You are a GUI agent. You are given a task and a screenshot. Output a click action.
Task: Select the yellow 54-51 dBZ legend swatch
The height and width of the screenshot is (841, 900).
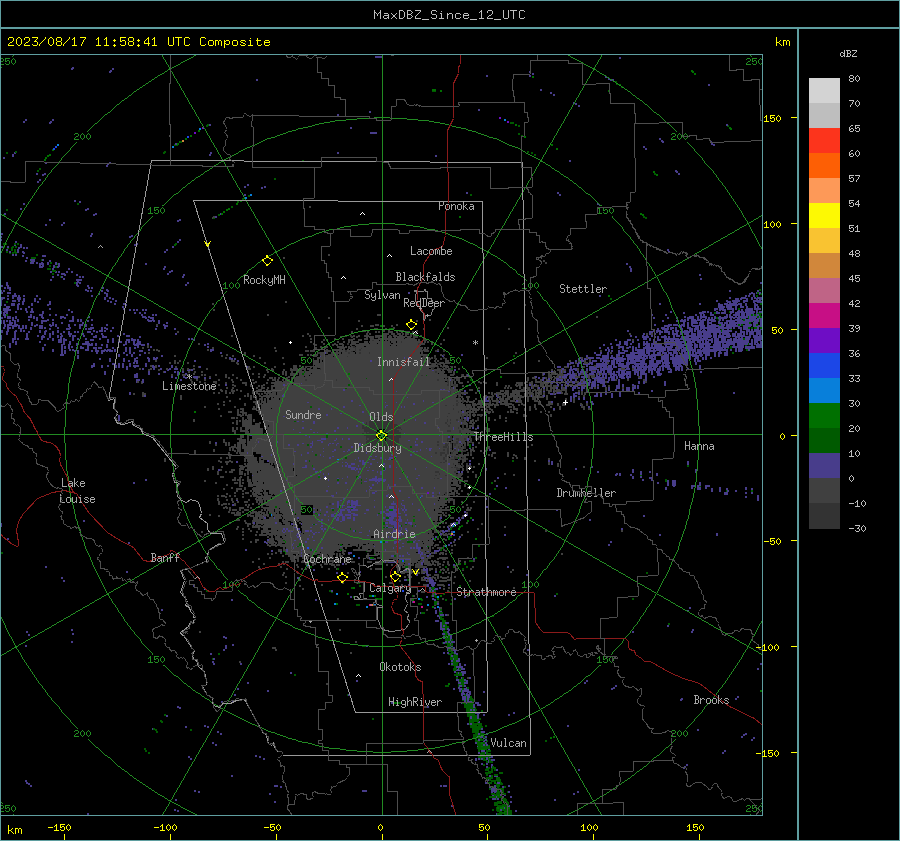[x=824, y=216]
